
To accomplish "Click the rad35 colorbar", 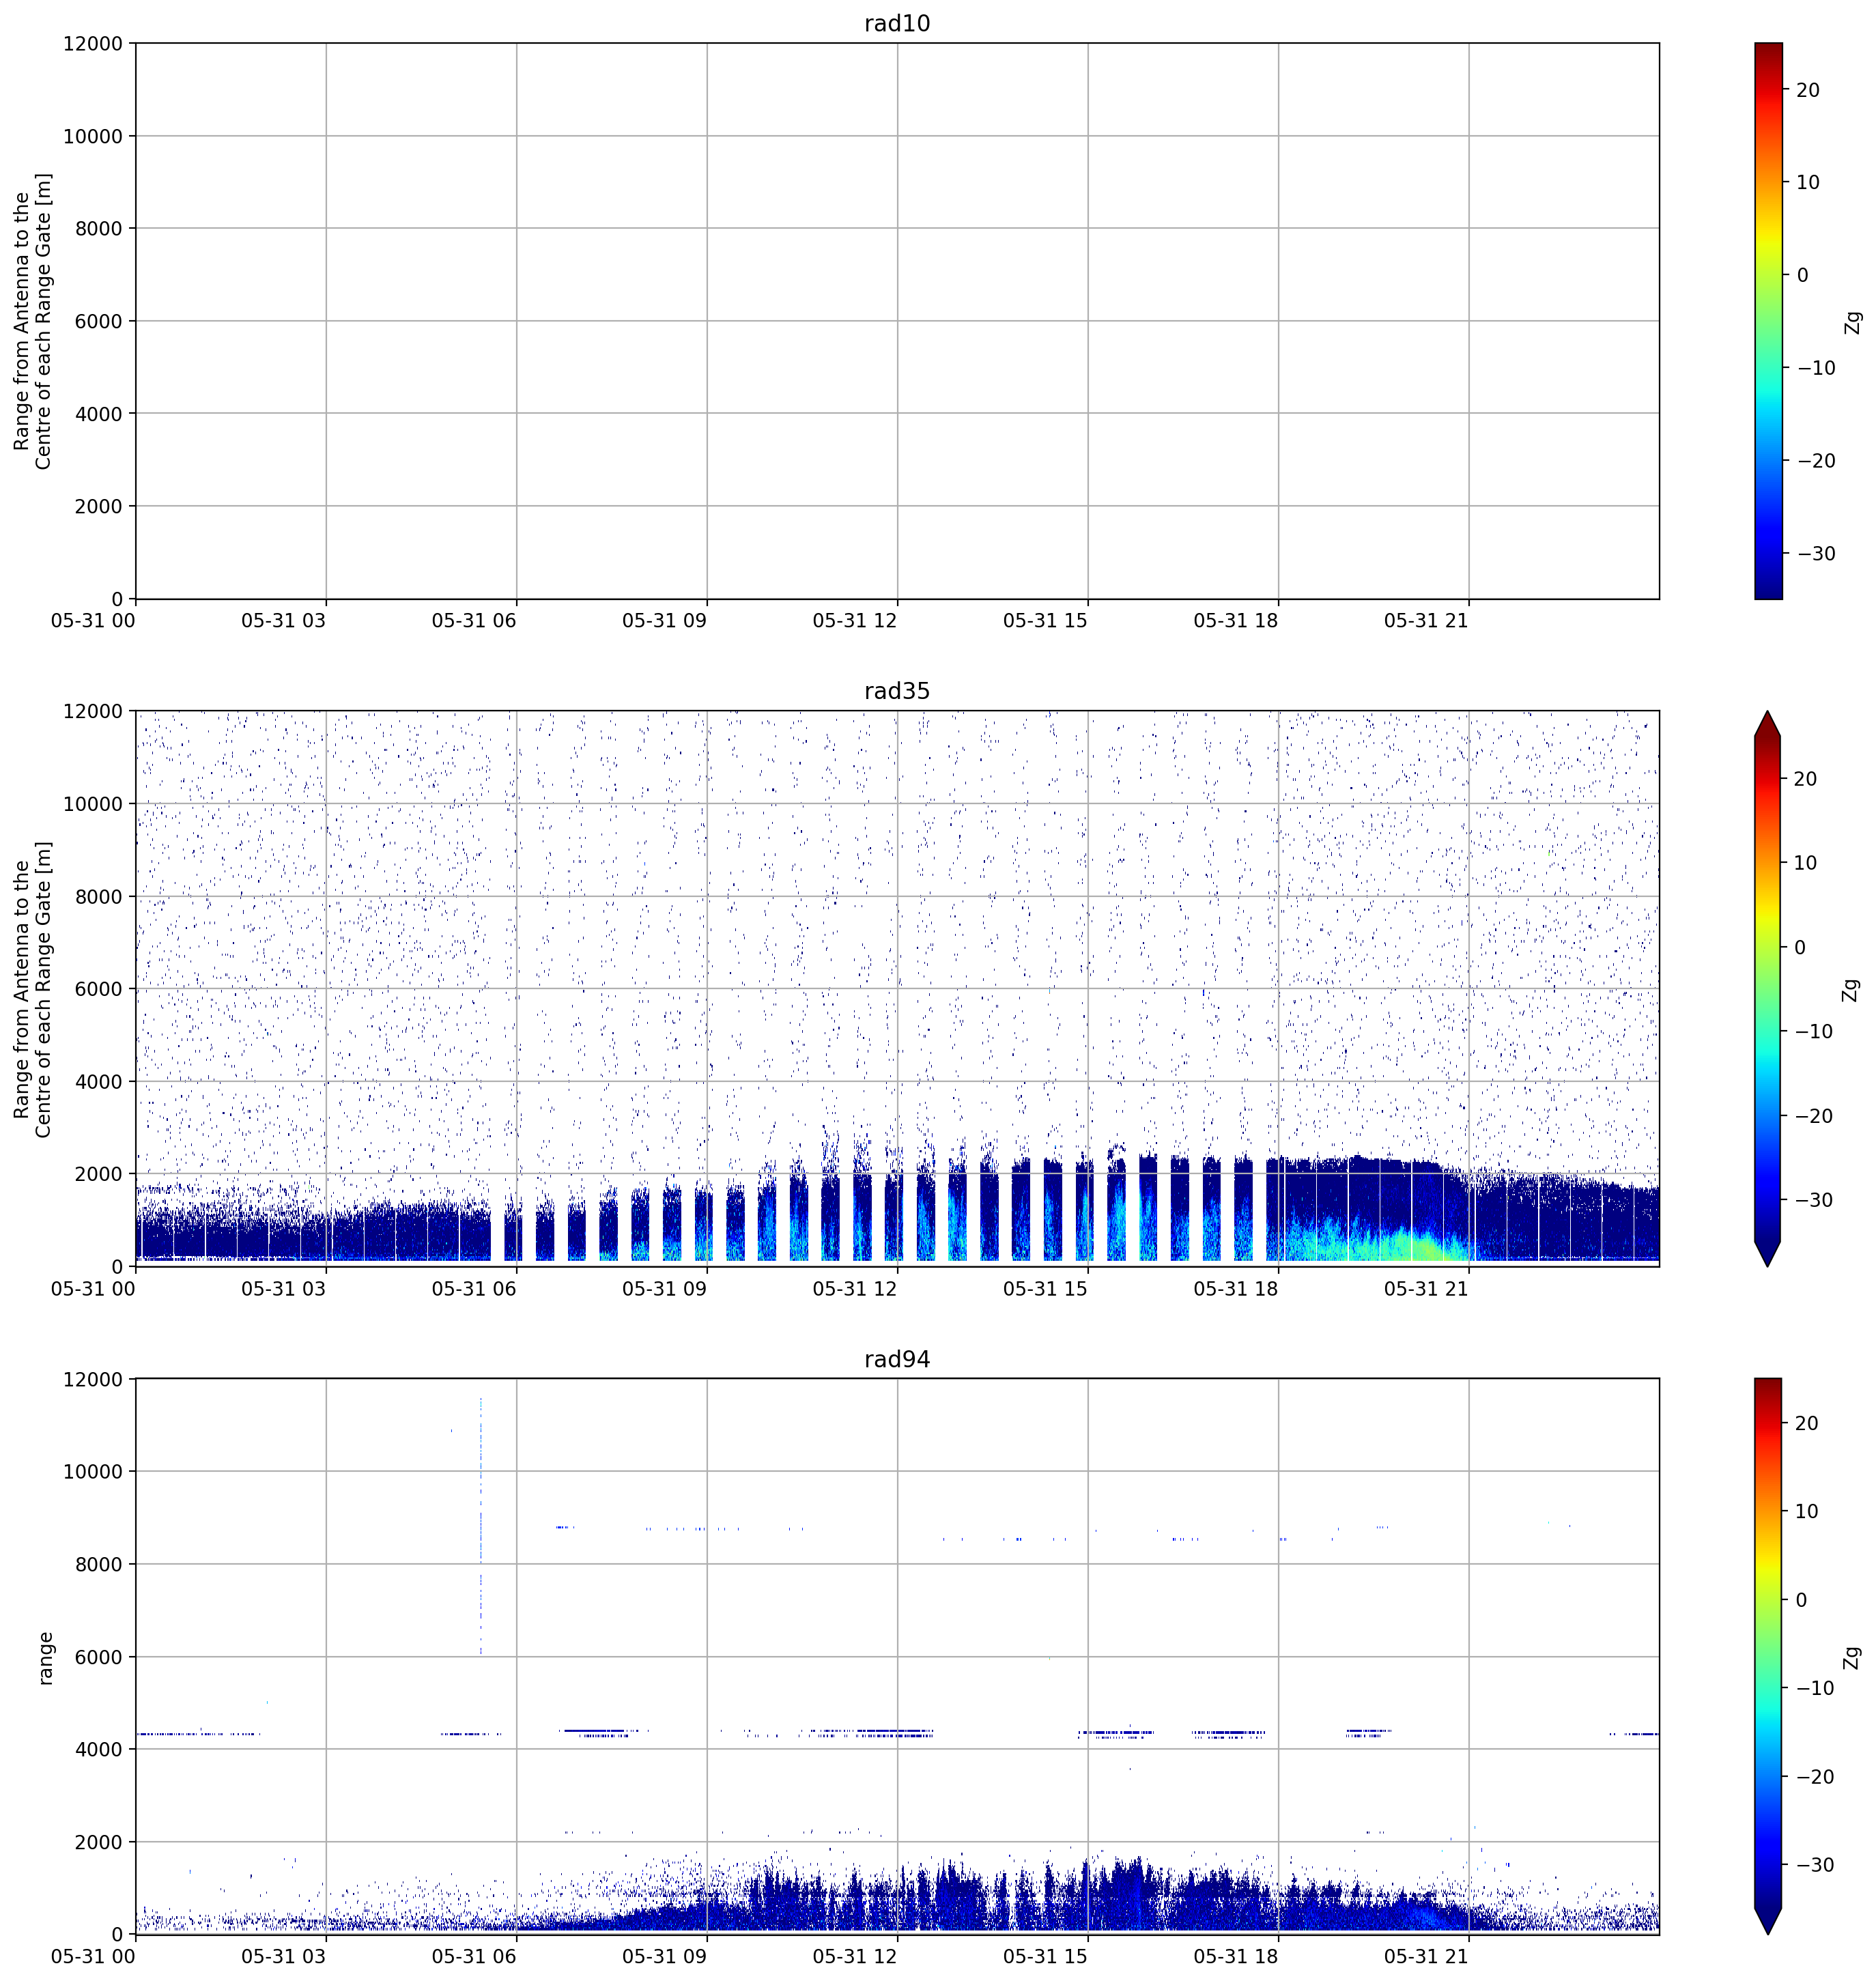I will tap(1768, 989).
